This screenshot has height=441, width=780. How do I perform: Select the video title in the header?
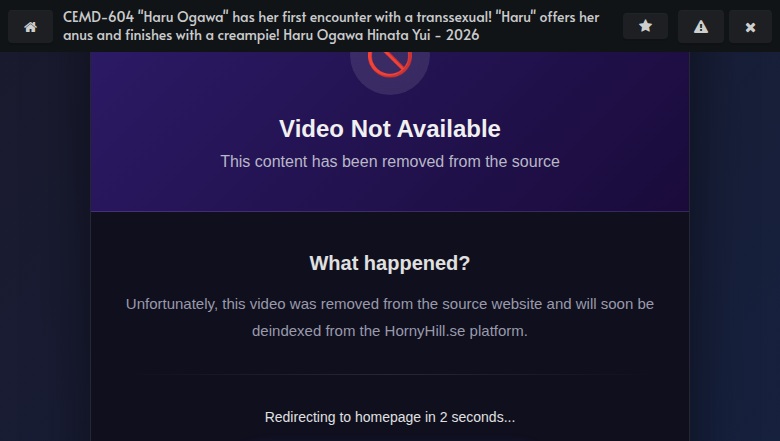click(331, 26)
